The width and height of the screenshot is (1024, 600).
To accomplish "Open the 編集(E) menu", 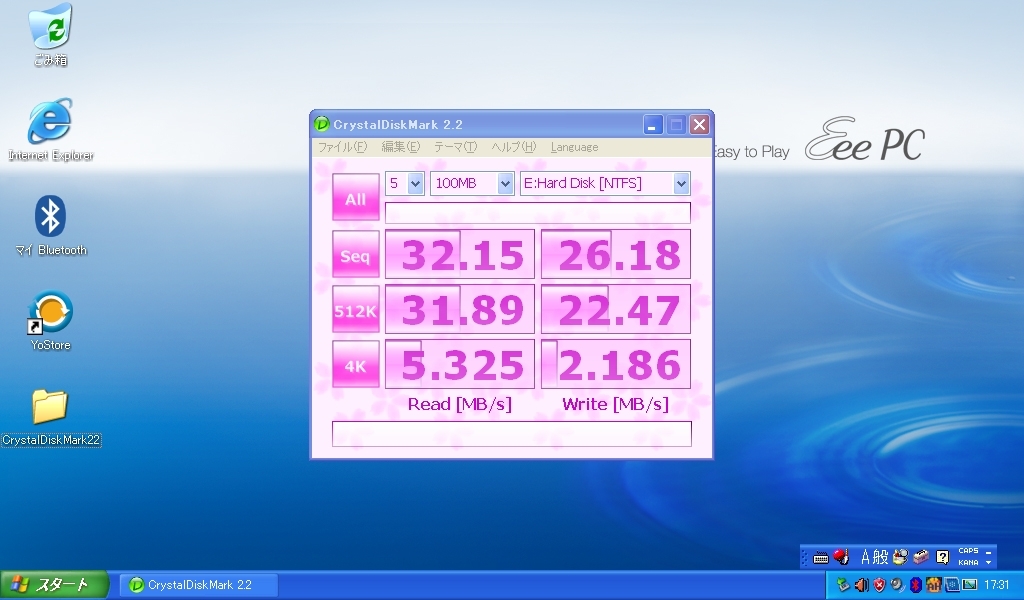I will pos(400,147).
